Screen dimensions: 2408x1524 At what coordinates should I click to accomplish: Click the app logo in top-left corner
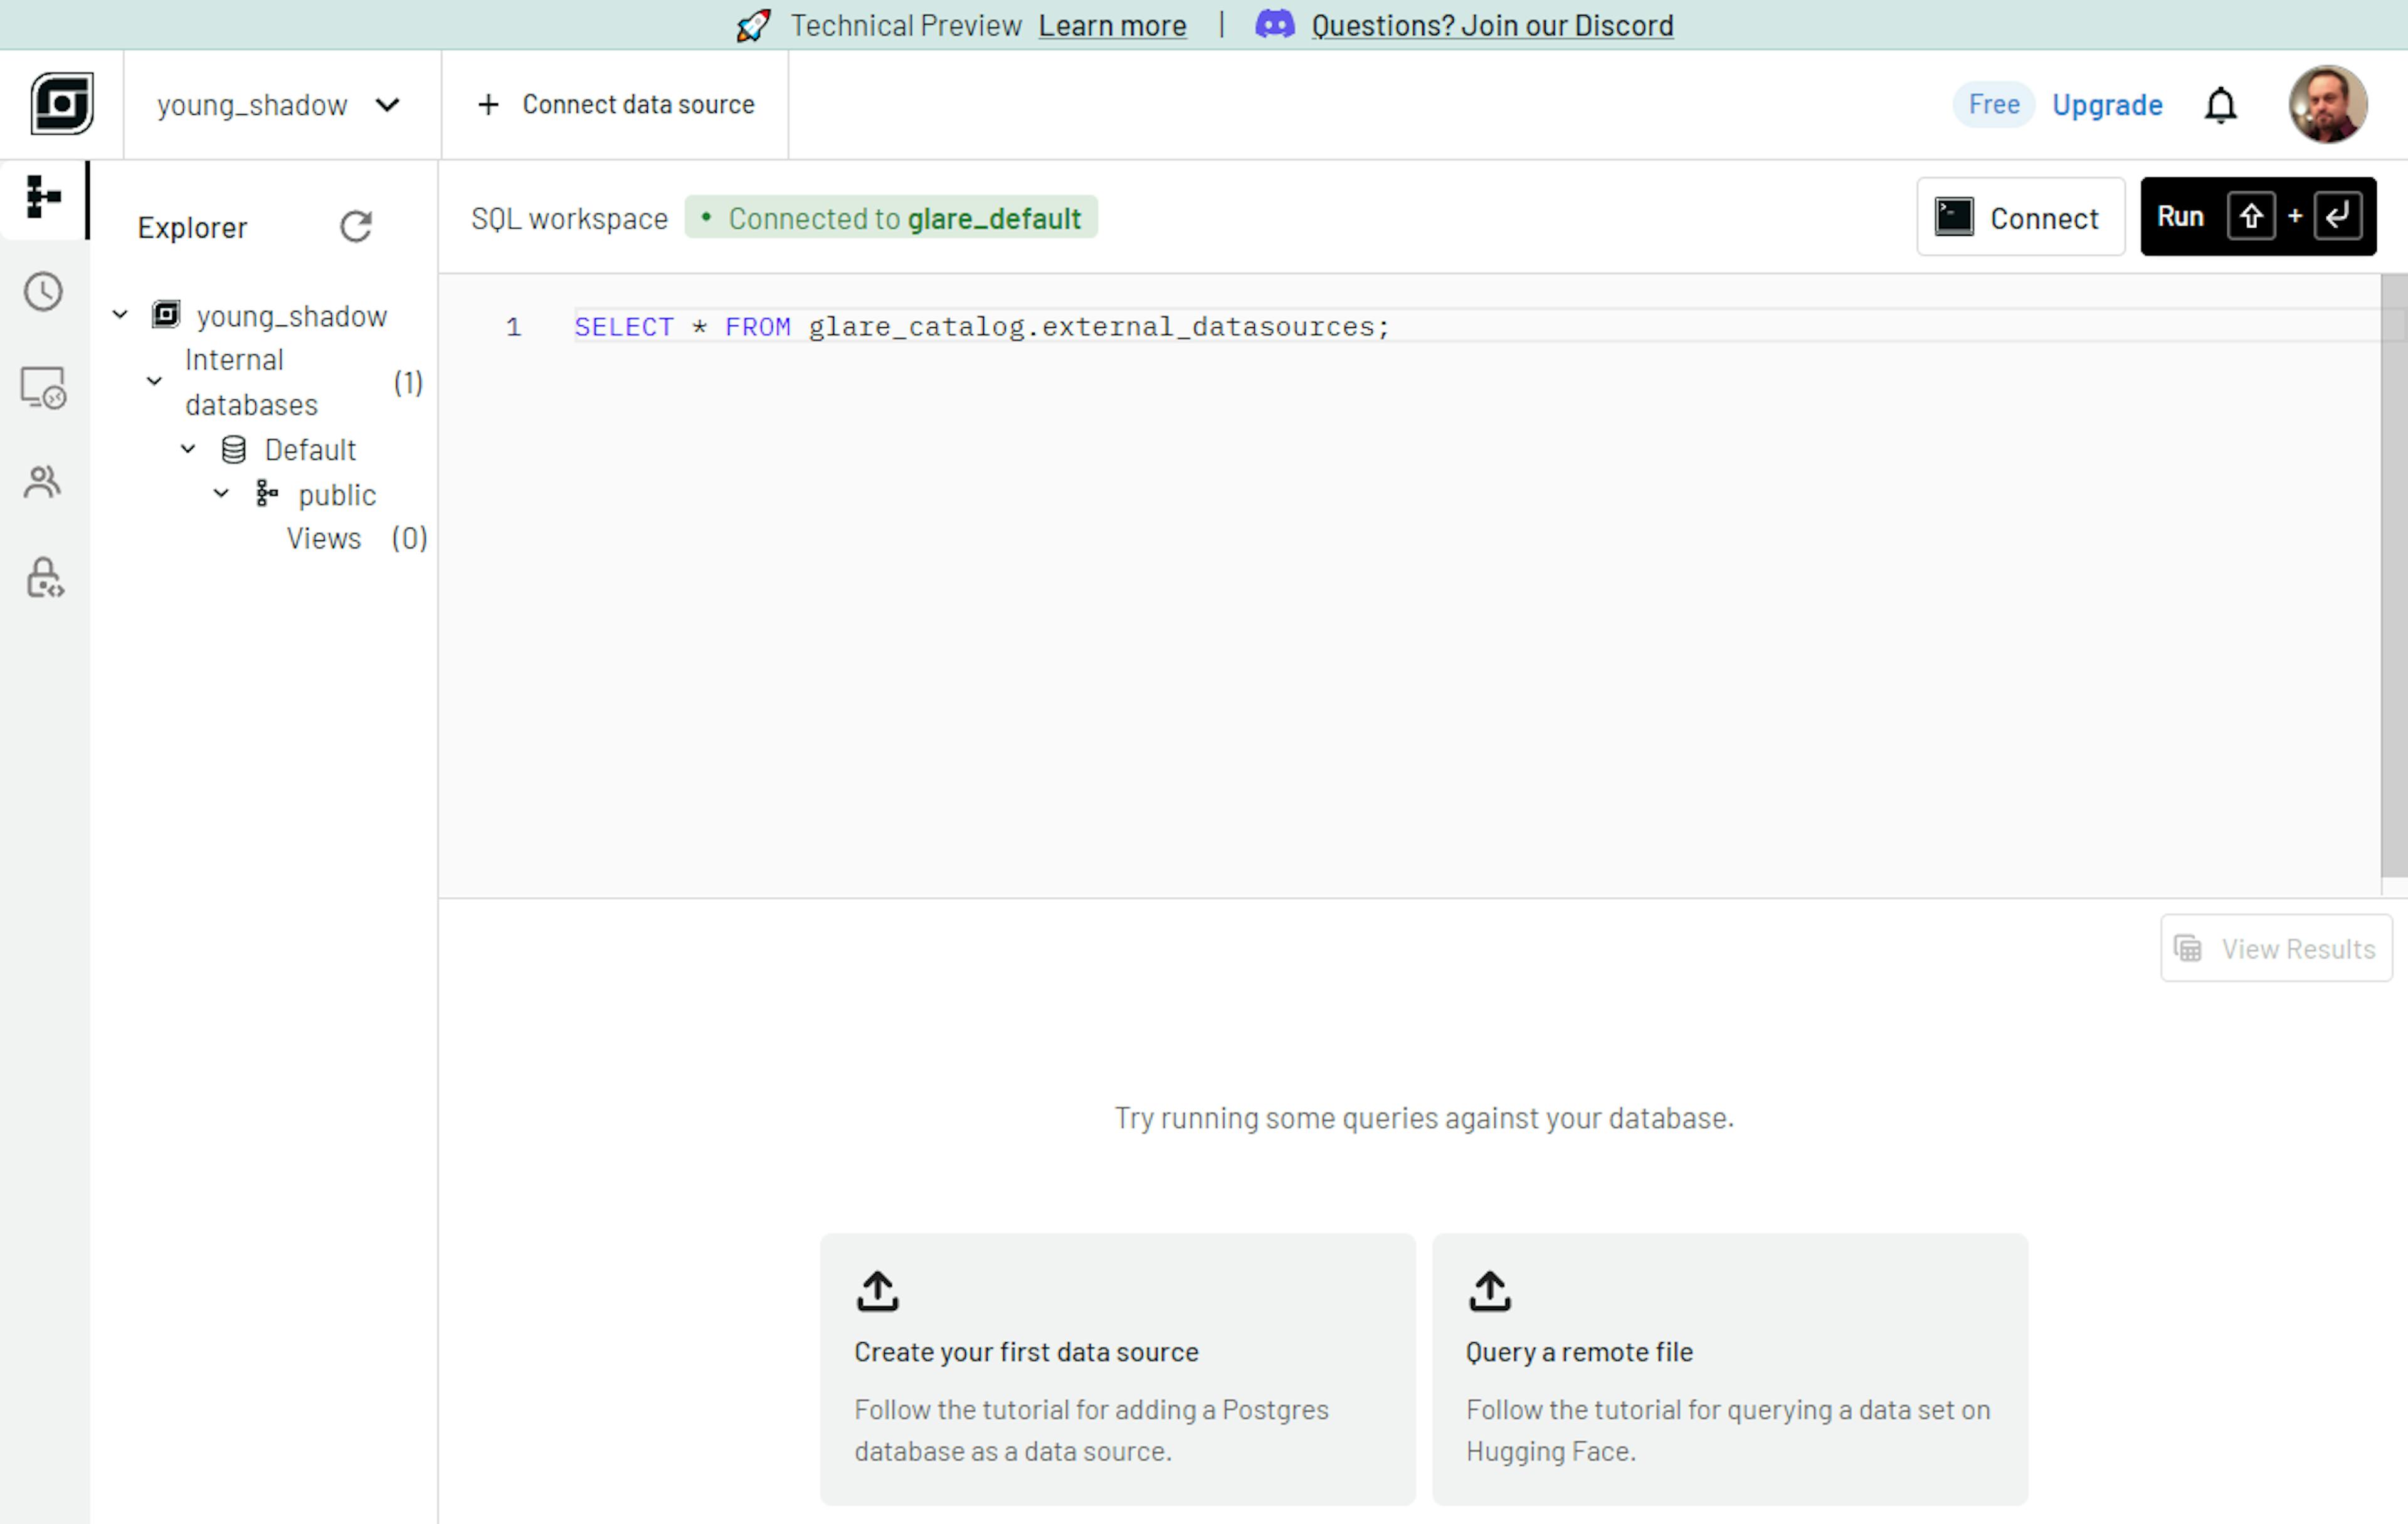pos(62,103)
